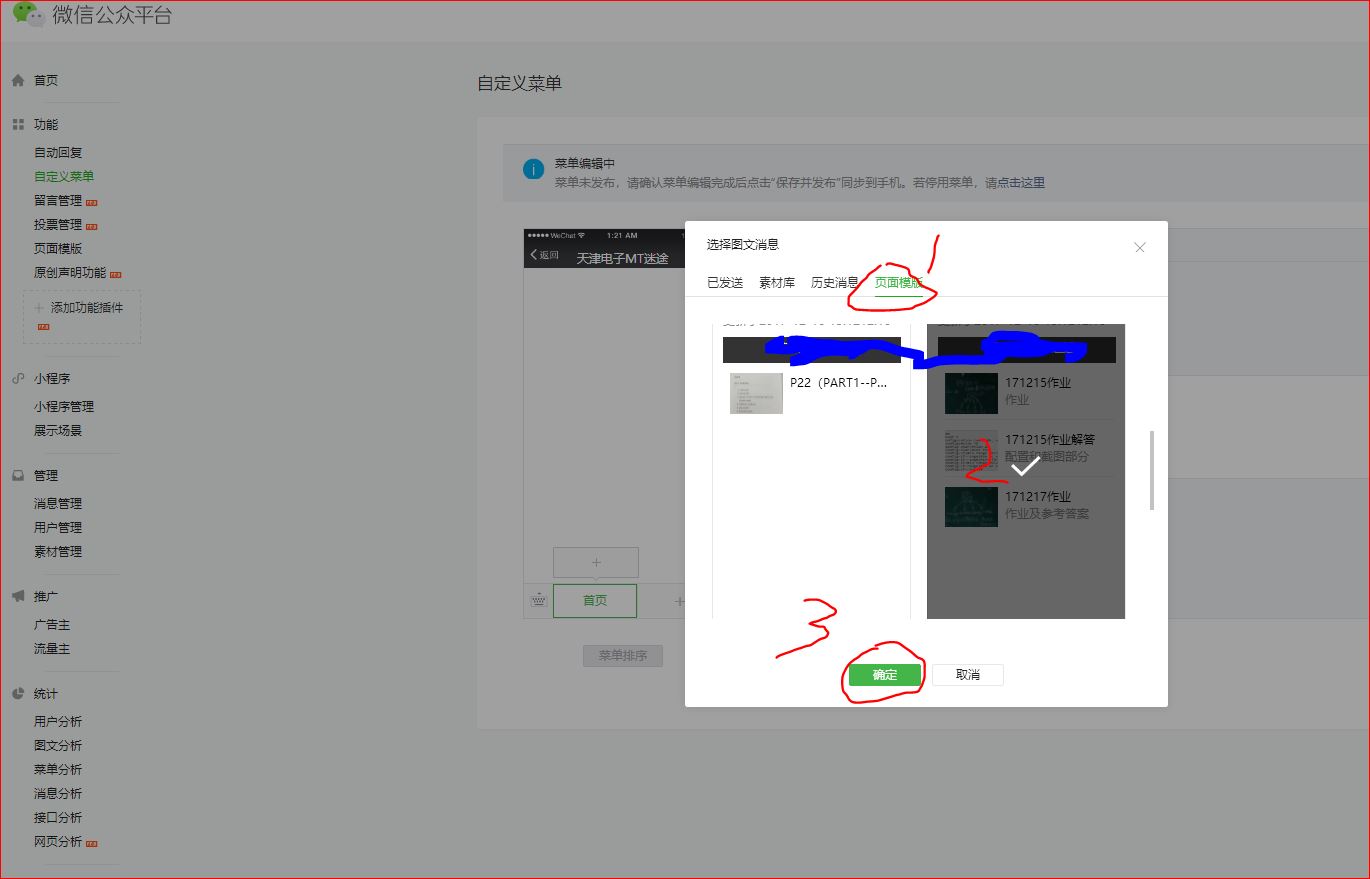Open 自定义菜单 in the sidebar
Viewport: 1370px width, 879px height.
[64, 176]
